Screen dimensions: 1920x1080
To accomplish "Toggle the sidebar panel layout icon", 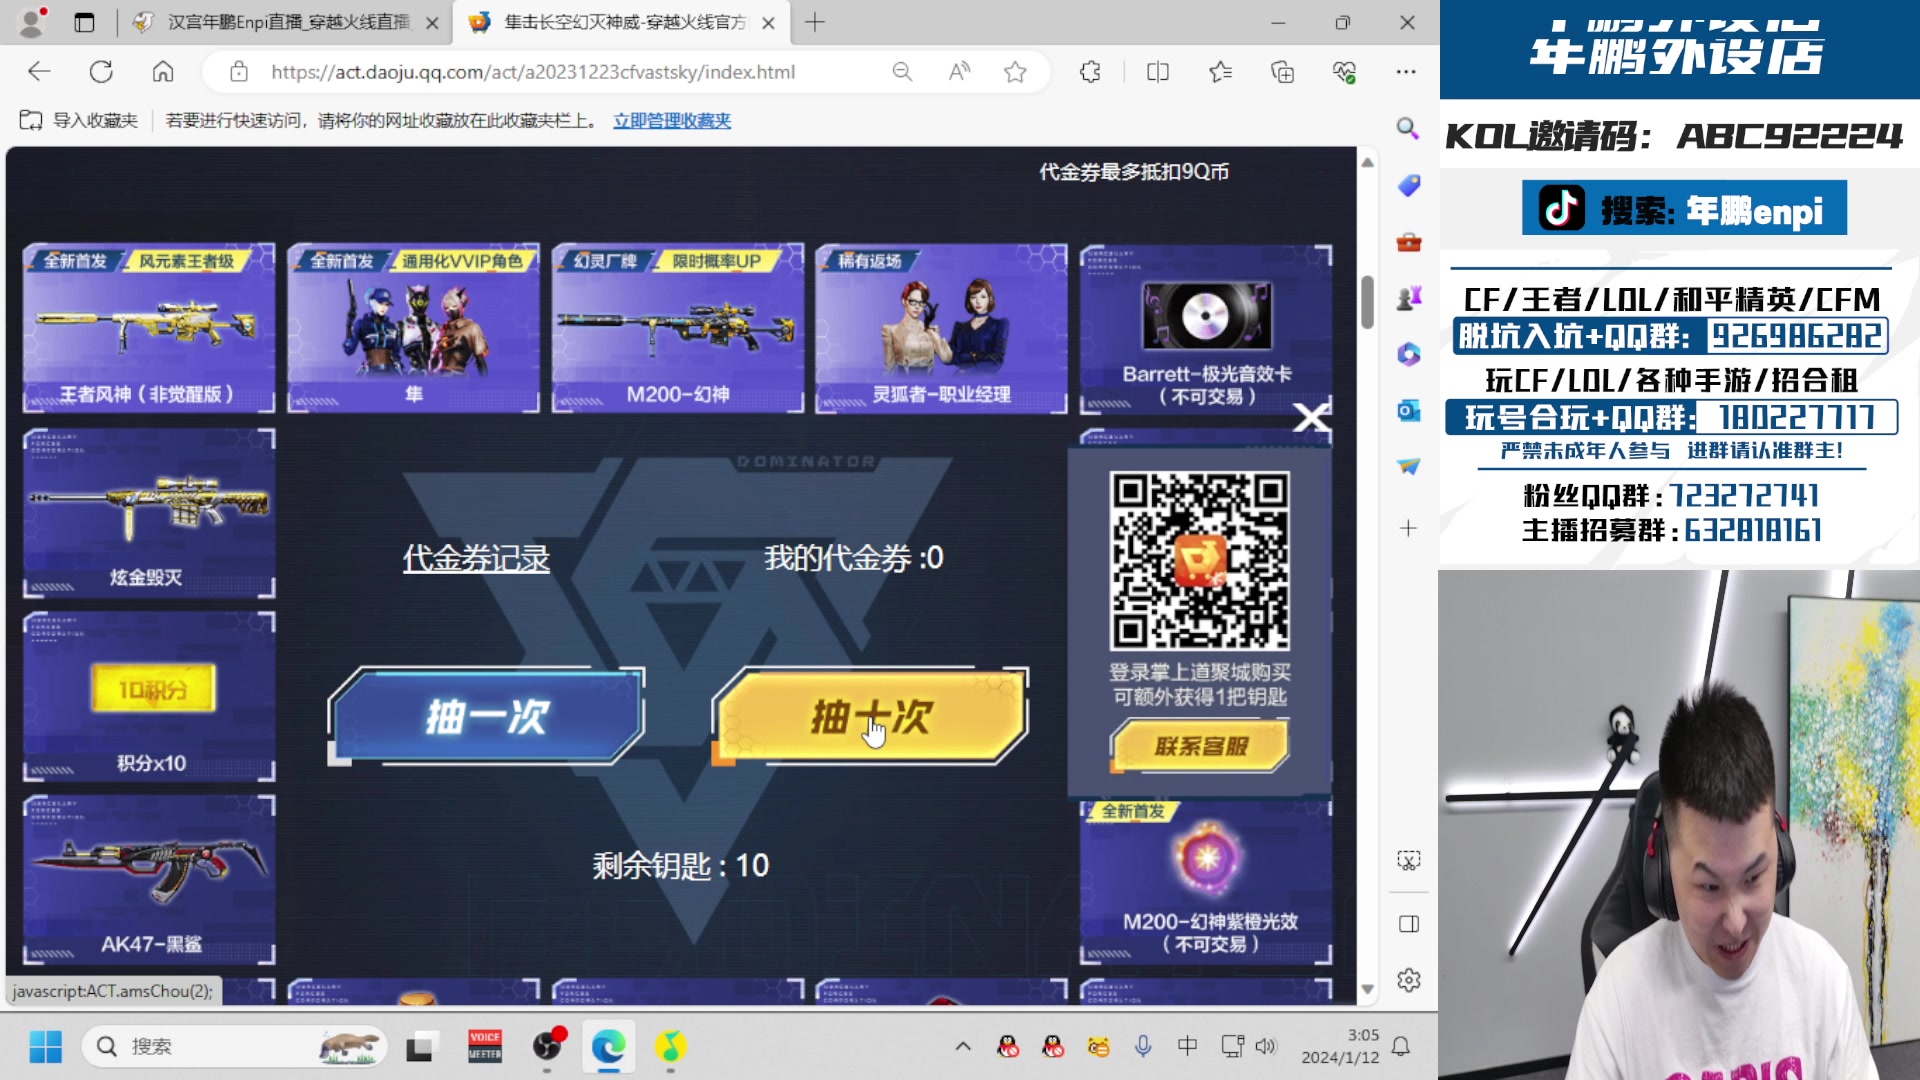I will [x=1408, y=924].
